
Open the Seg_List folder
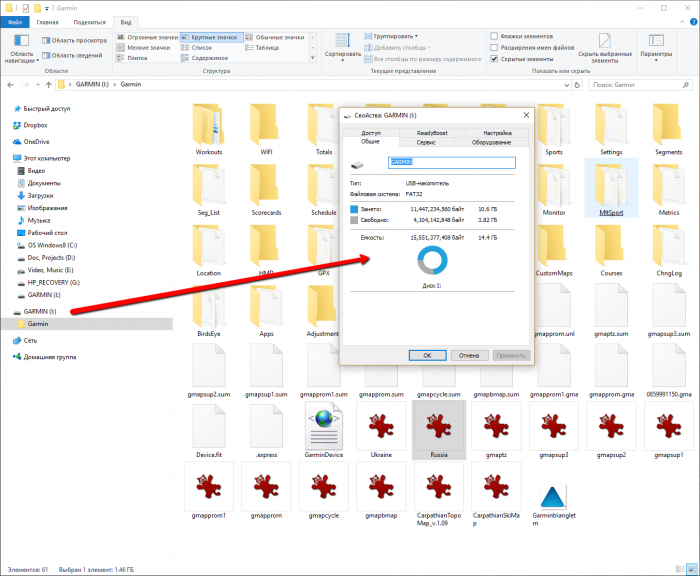point(208,190)
